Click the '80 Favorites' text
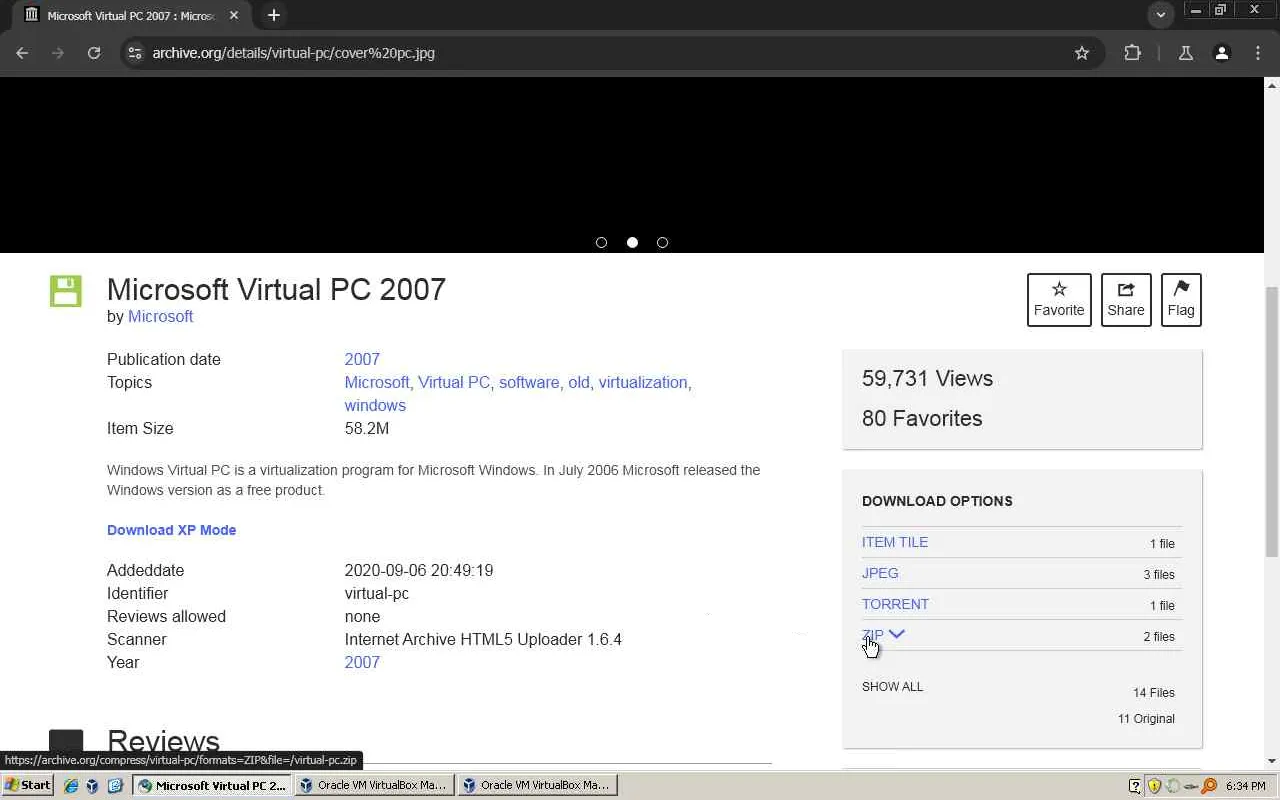The image size is (1280, 800). point(922,419)
